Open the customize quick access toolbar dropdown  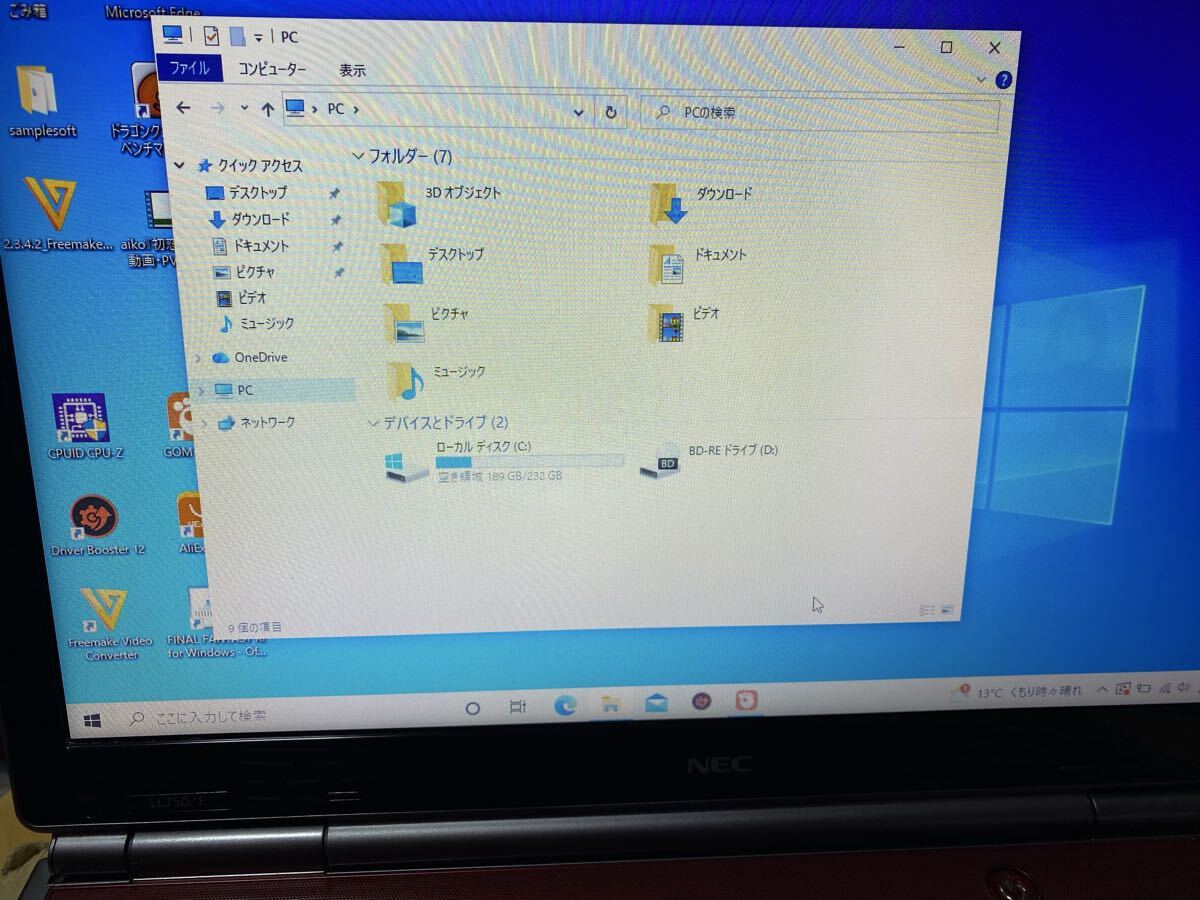pos(259,37)
